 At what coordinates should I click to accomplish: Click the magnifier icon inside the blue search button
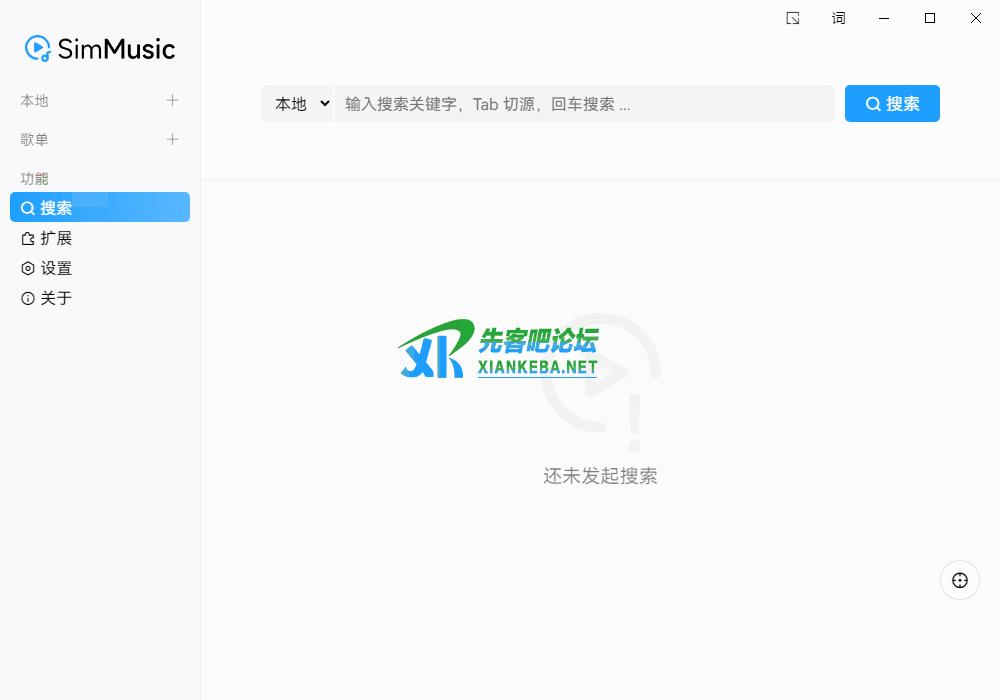[x=872, y=103]
